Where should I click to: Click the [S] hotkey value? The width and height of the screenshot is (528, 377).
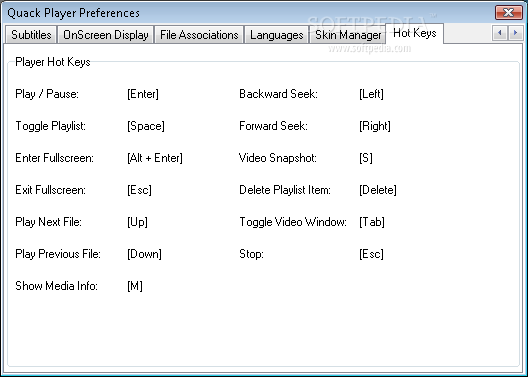click(366, 158)
